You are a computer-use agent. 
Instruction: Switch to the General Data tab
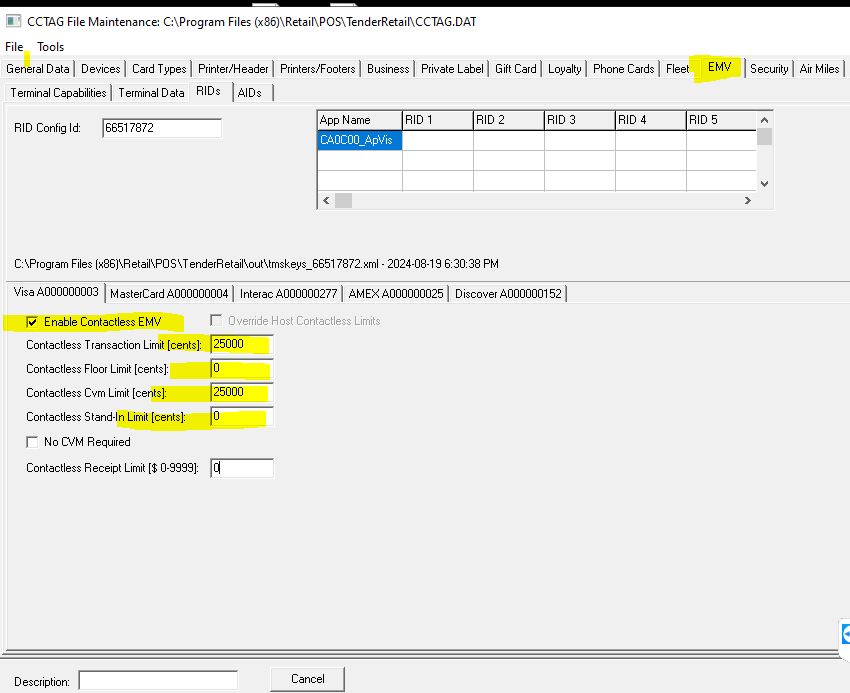tap(38, 69)
